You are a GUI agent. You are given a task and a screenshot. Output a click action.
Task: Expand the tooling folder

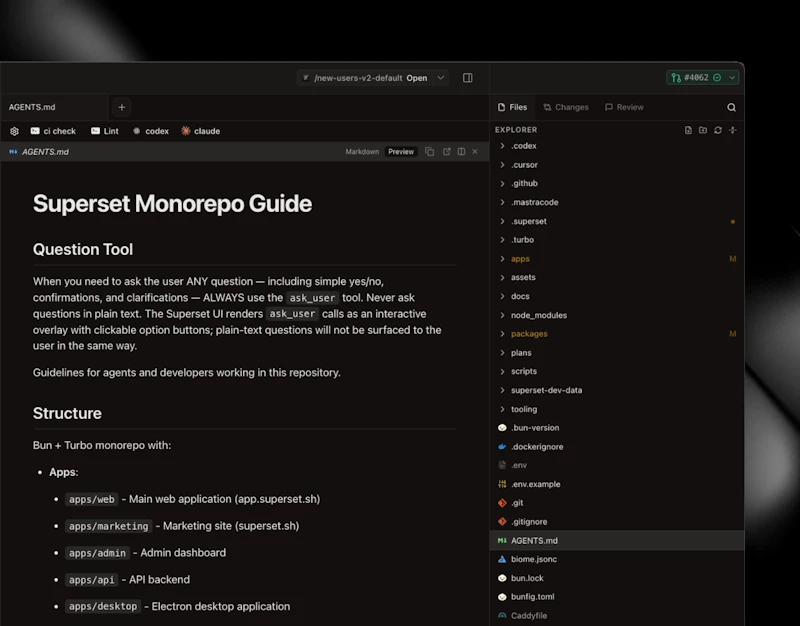point(617,409)
